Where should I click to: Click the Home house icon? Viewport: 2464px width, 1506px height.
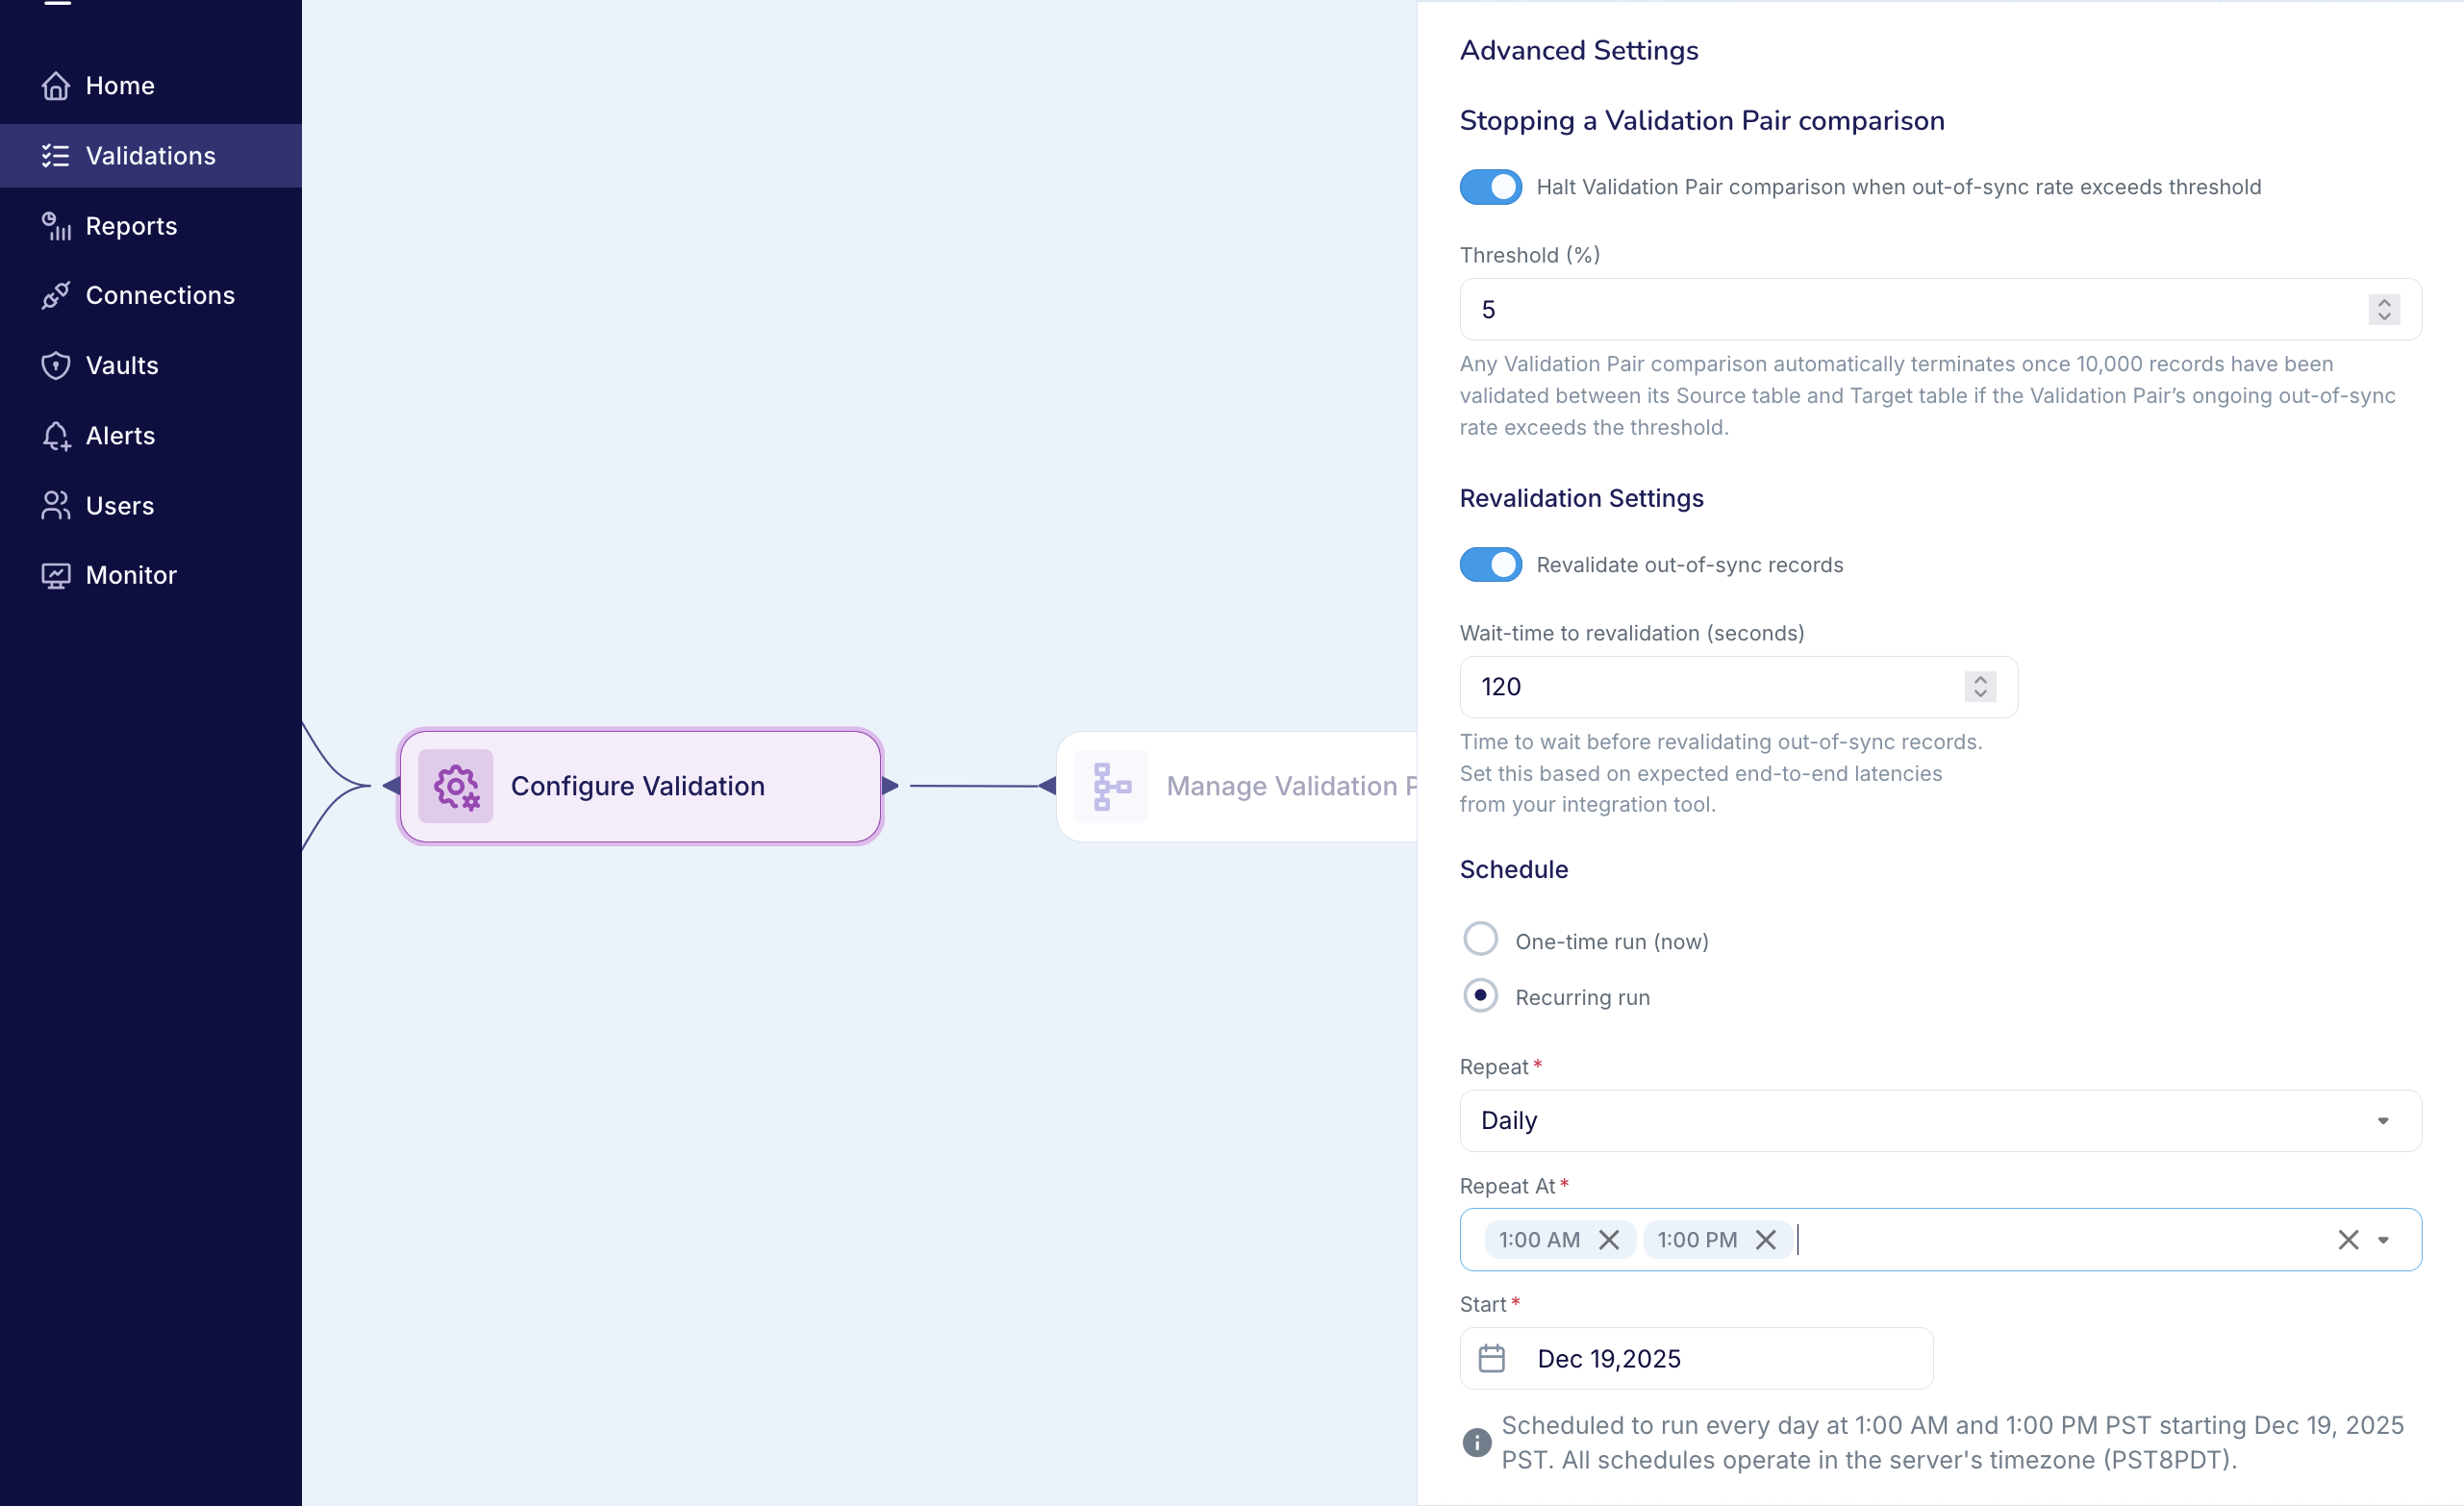coord(56,86)
